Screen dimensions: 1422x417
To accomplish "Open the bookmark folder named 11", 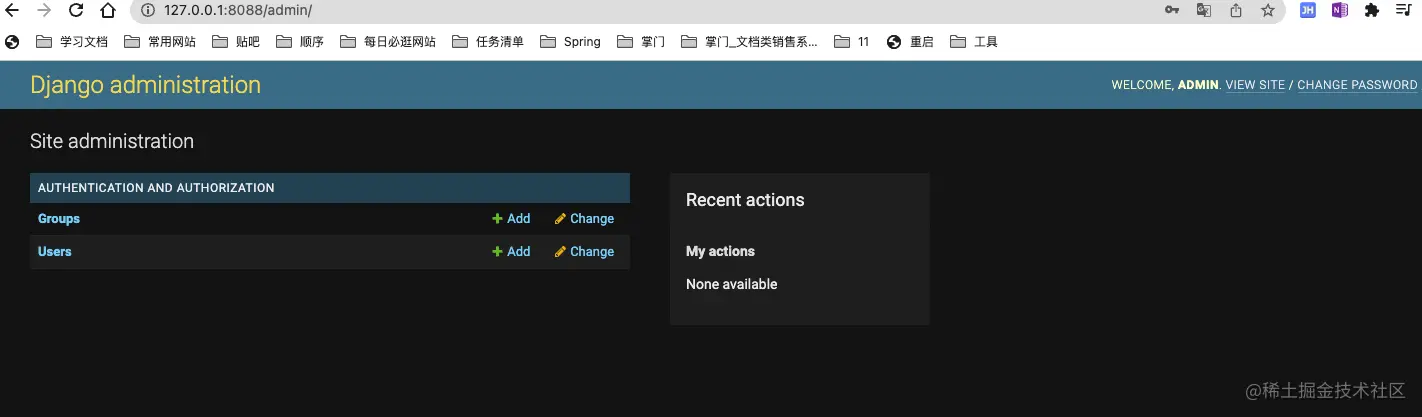I will click(x=852, y=42).
